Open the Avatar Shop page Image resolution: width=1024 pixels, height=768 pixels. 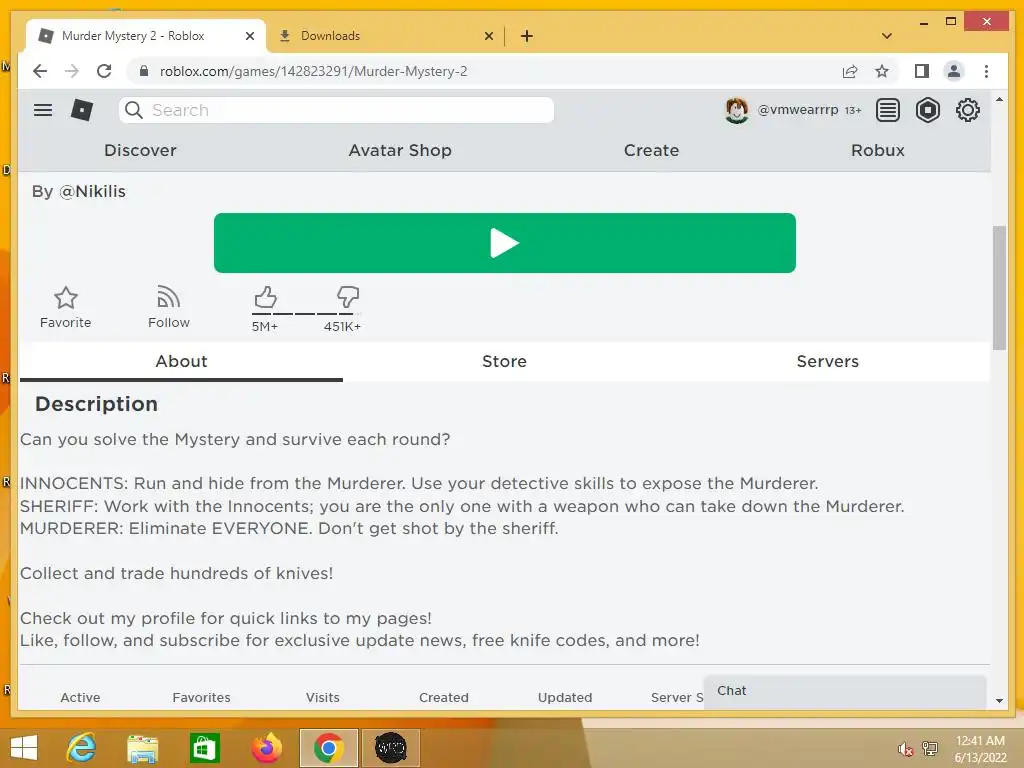pos(400,150)
